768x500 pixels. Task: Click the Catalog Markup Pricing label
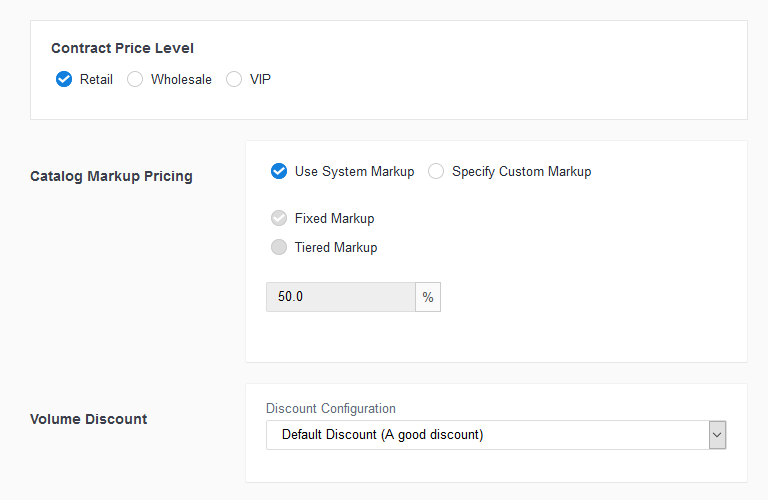(x=111, y=176)
